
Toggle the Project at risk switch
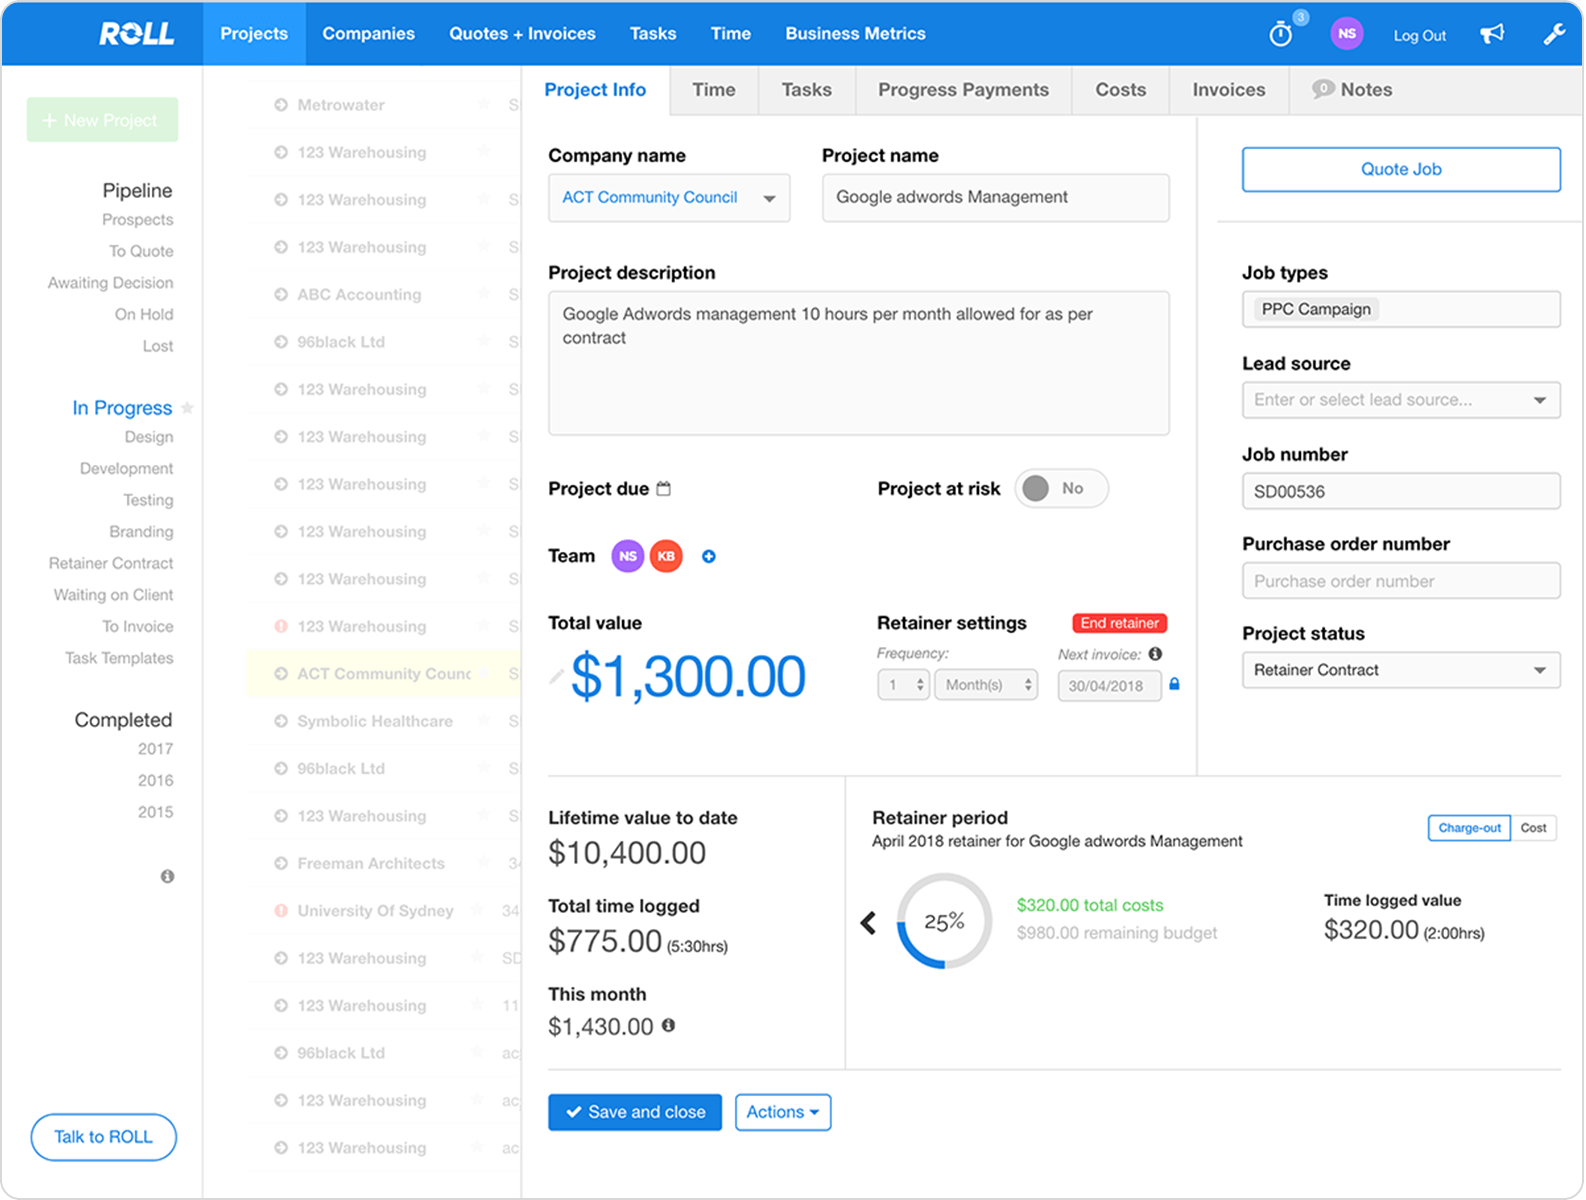click(1060, 488)
